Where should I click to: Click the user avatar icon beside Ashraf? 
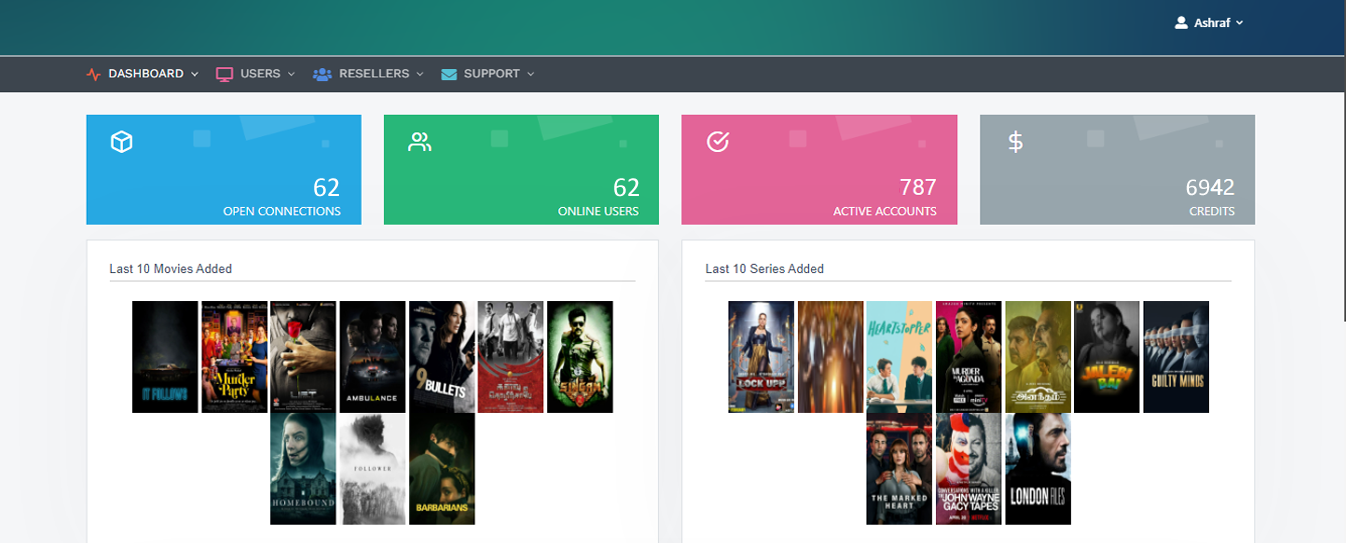coord(1181,22)
